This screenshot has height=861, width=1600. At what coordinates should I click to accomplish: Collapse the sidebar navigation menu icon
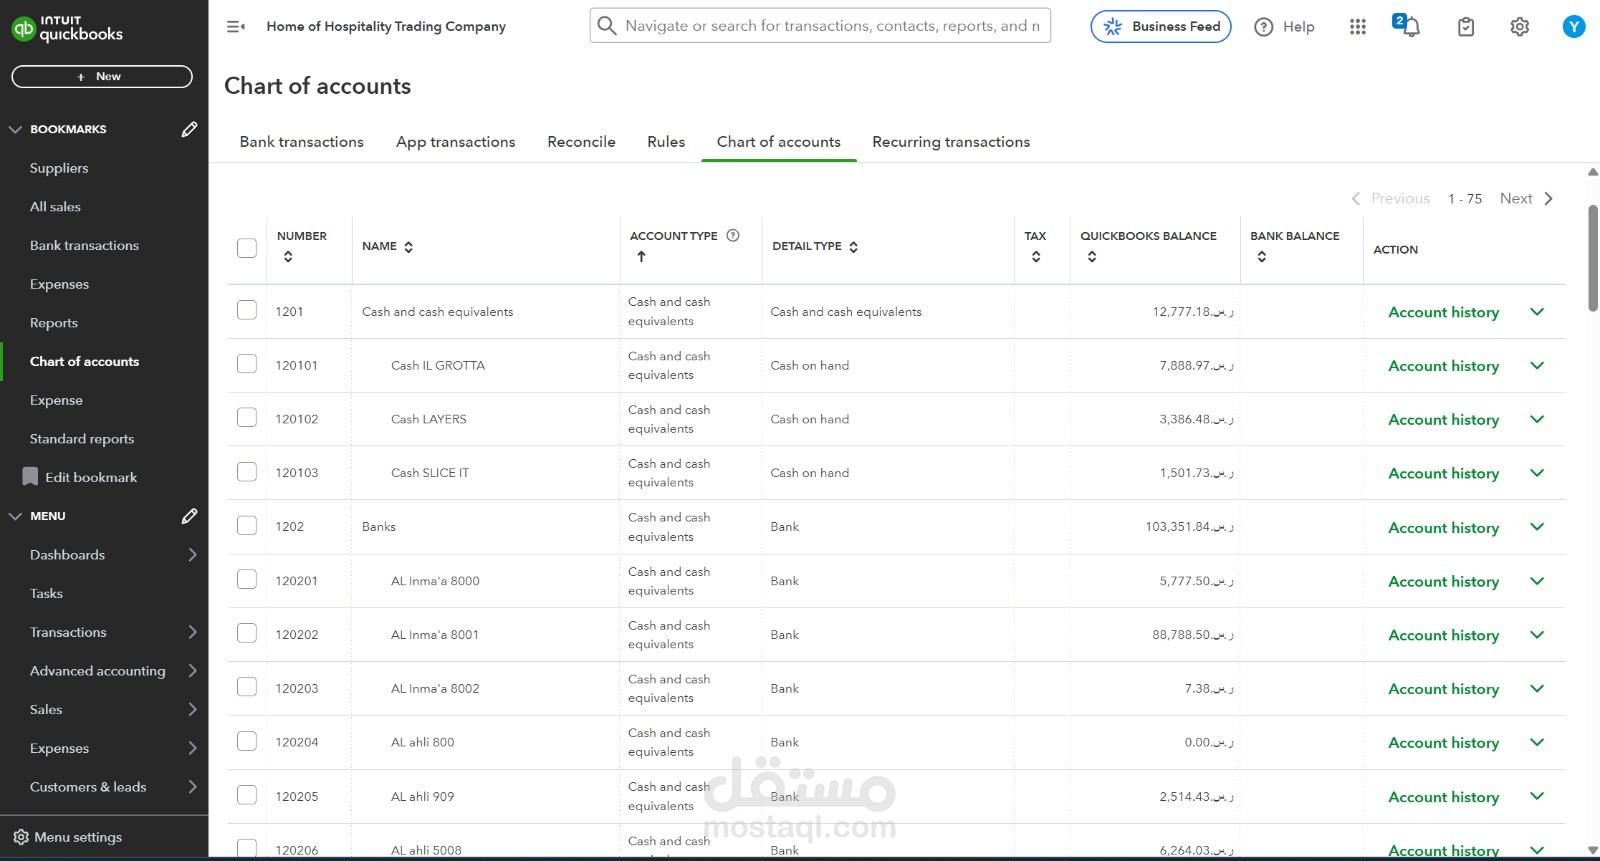click(x=236, y=27)
